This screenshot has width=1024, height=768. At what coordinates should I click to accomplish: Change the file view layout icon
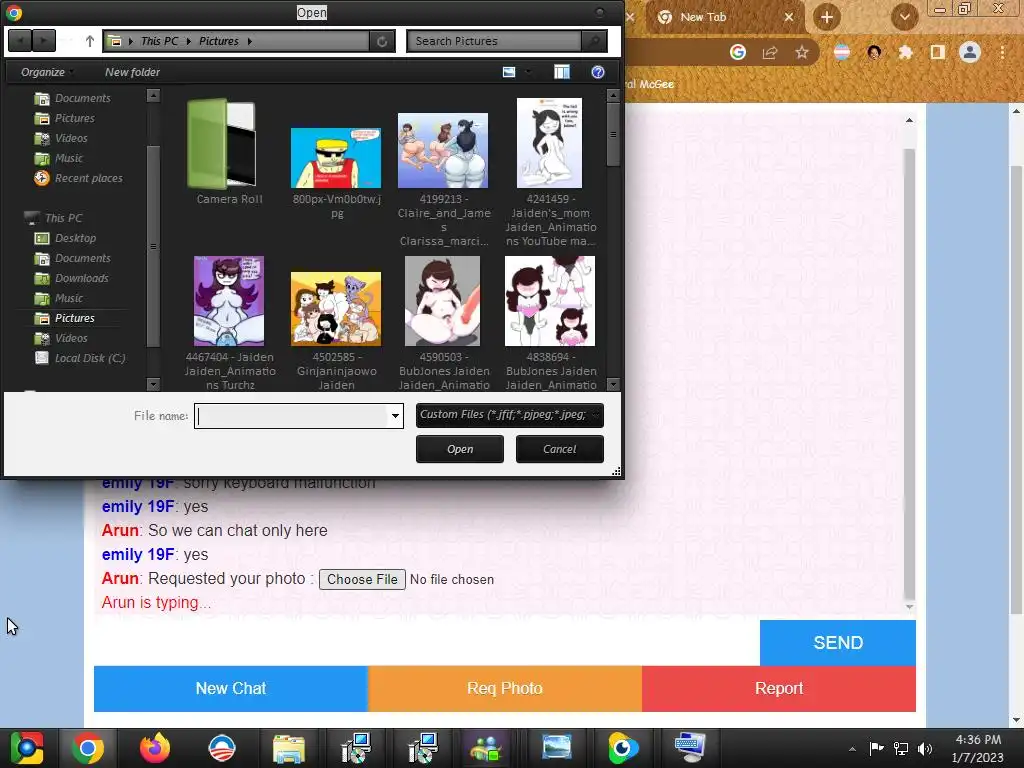509,72
